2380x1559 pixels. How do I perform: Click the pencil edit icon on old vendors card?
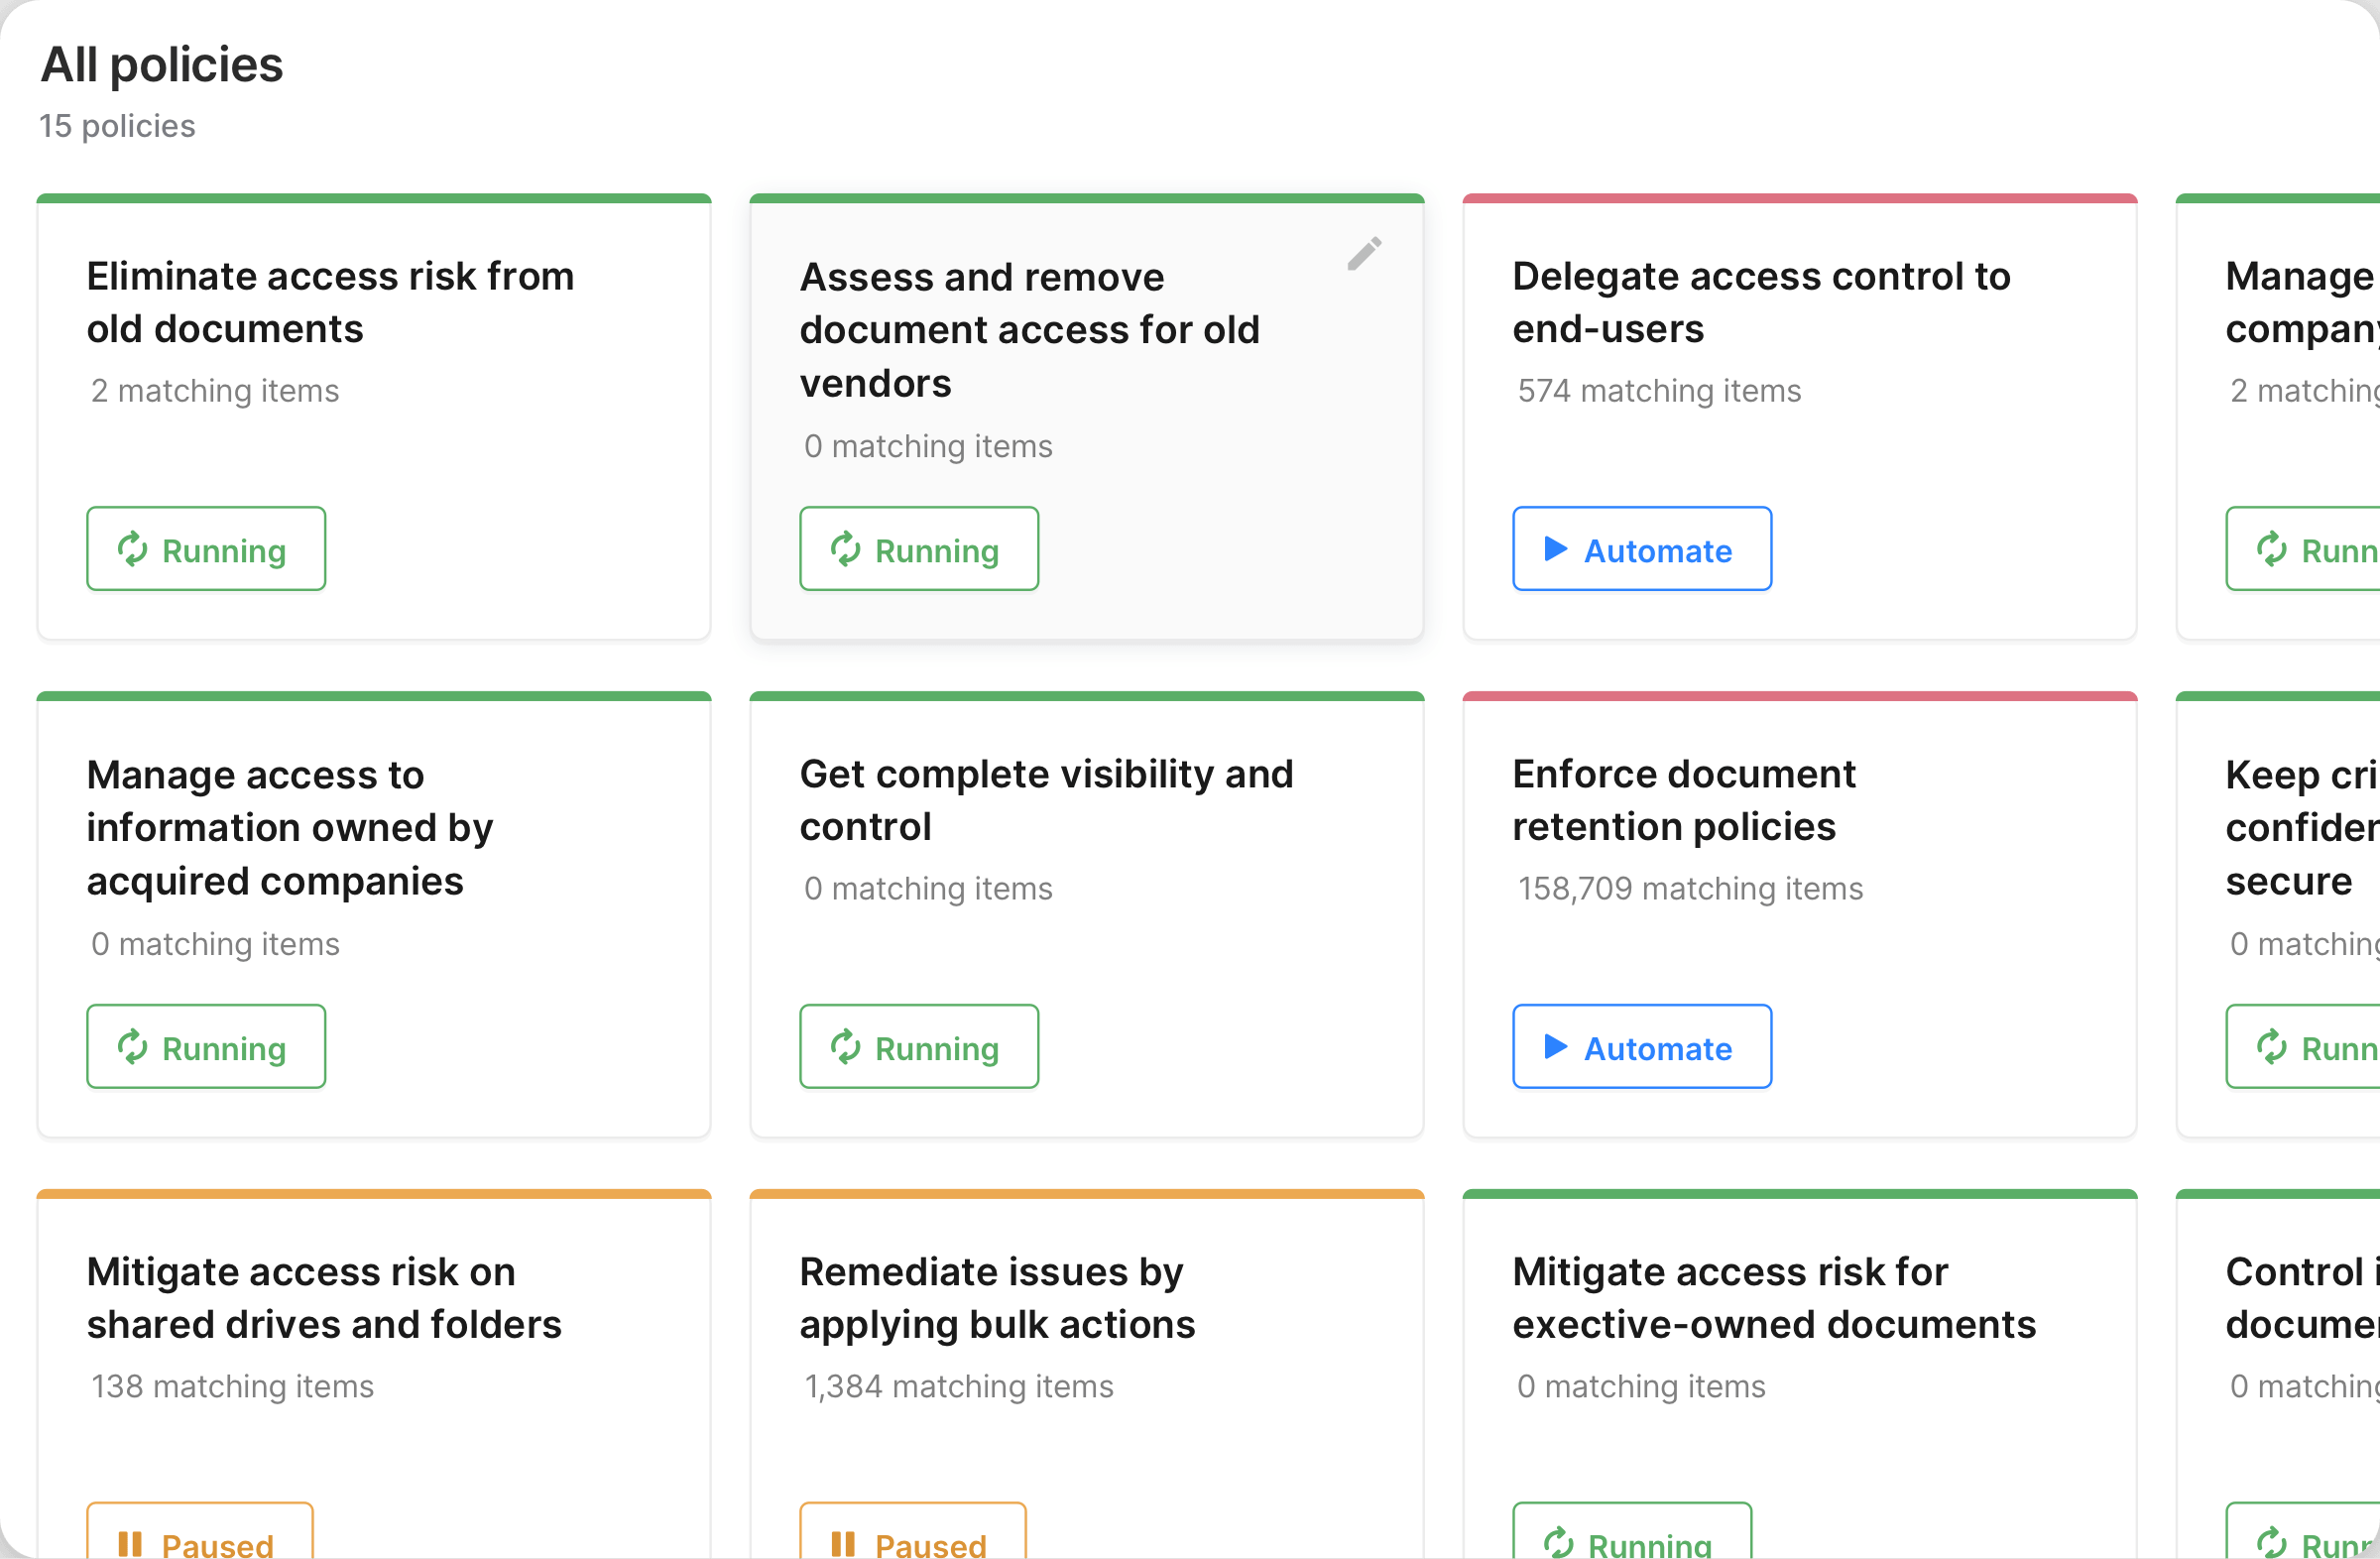point(1363,254)
